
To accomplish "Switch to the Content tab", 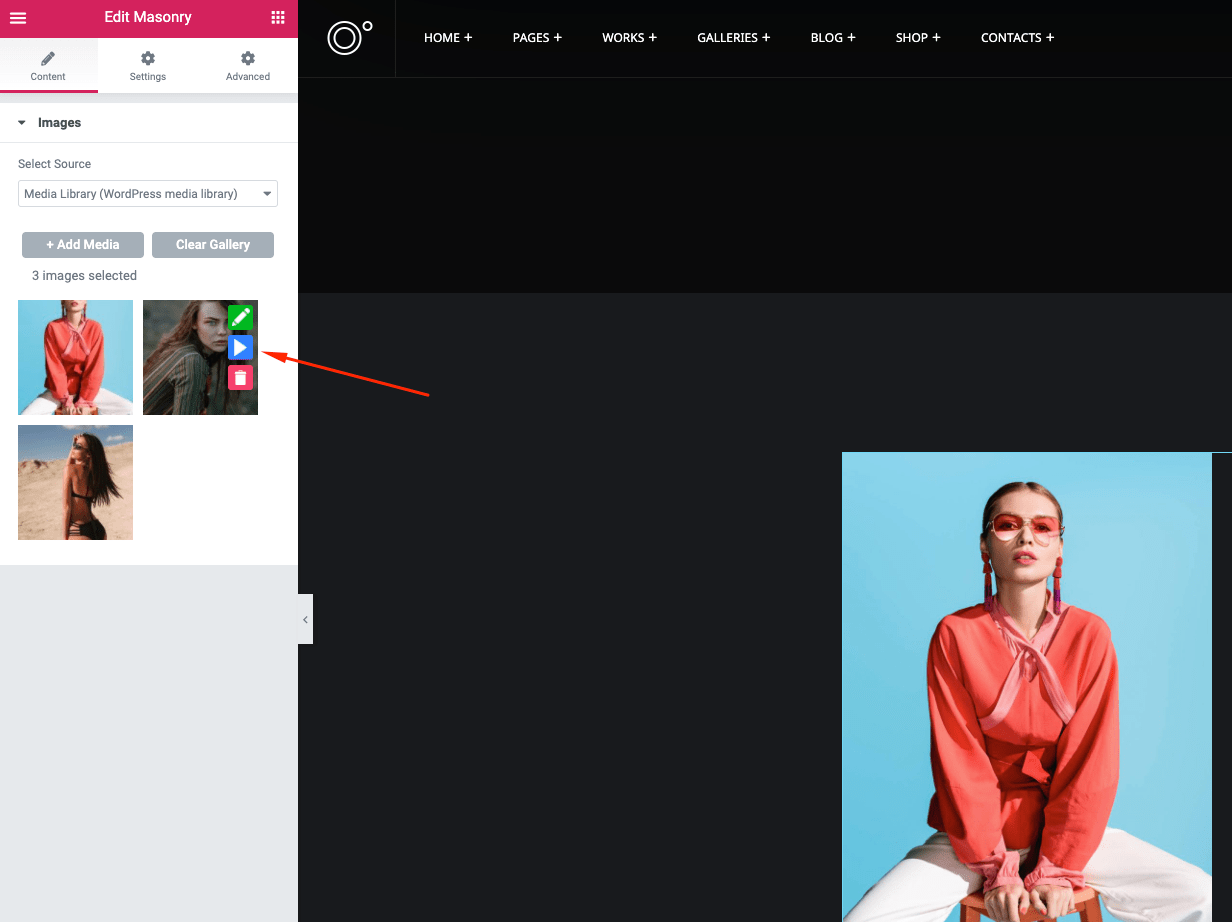I will tap(48, 66).
